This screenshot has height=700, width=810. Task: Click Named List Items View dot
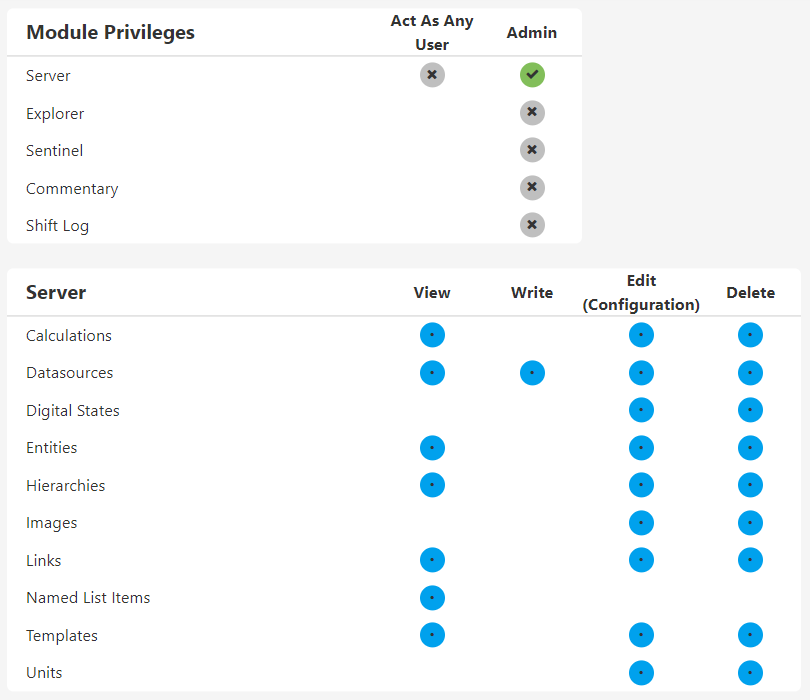point(432,598)
